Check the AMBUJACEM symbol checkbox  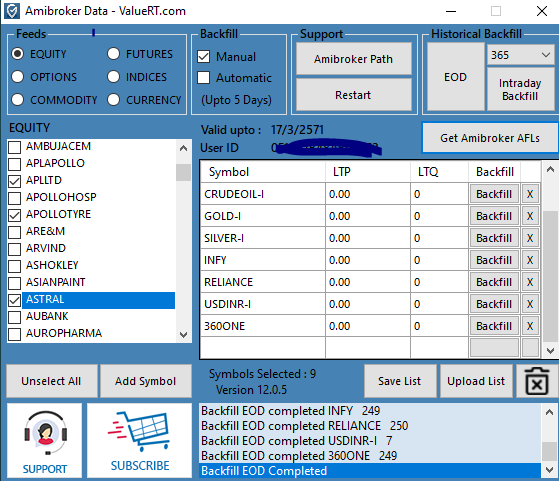[14, 147]
